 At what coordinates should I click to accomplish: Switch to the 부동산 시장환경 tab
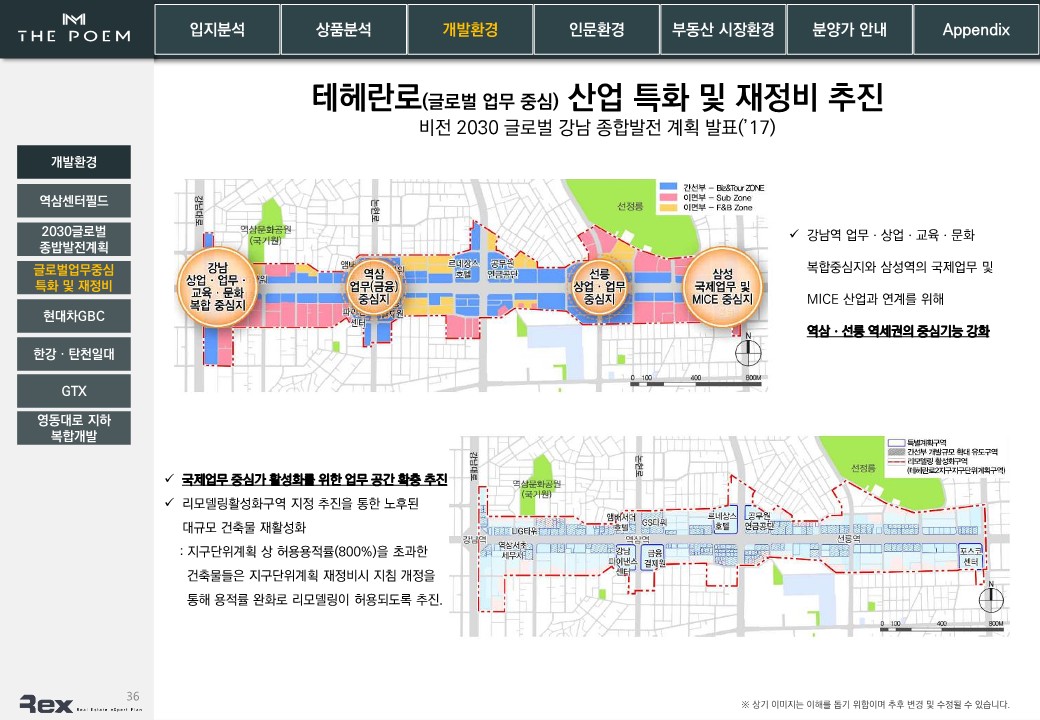pyautogui.click(x=722, y=30)
